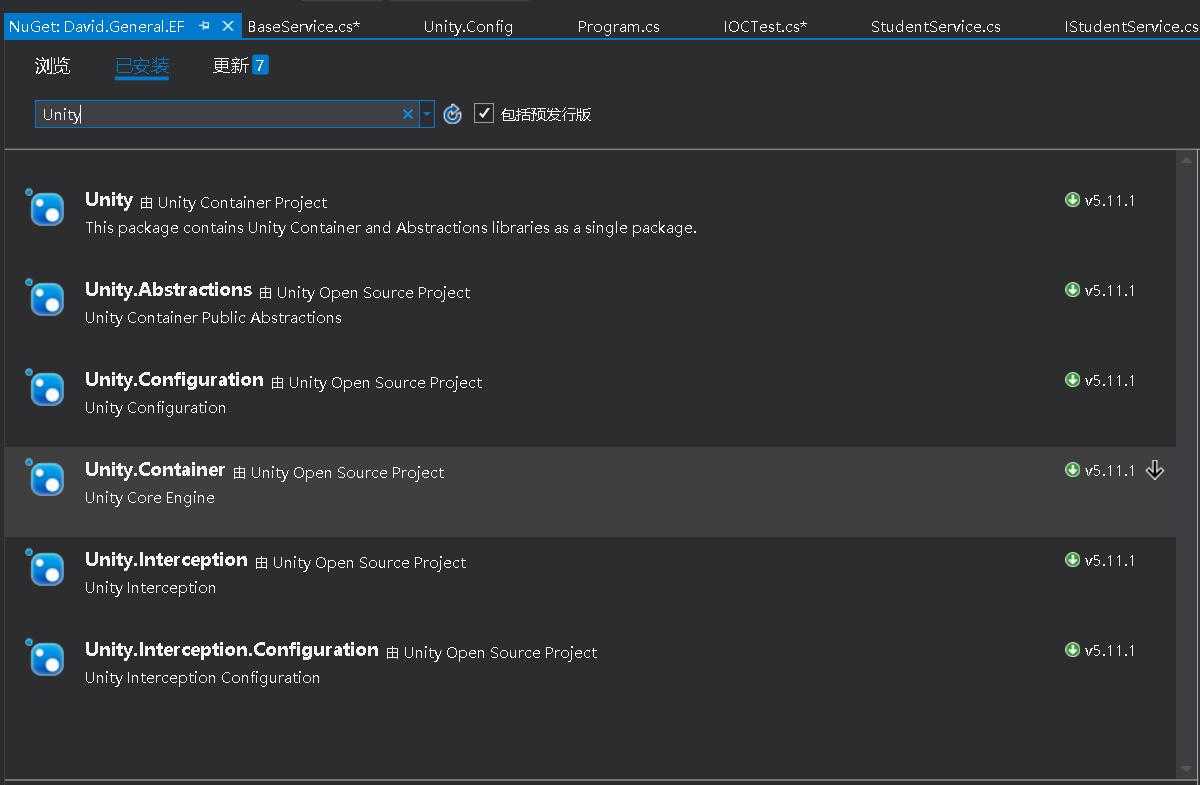Screen dimensions: 1200x785
Task: Click installed-version icon for Unity.Configuration
Action: point(1072,380)
